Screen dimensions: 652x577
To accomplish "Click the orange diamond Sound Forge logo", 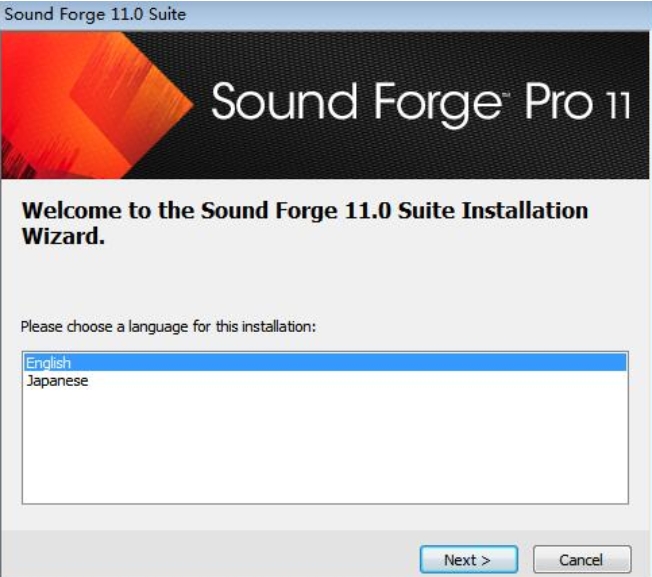I will pyautogui.click(x=131, y=104).
